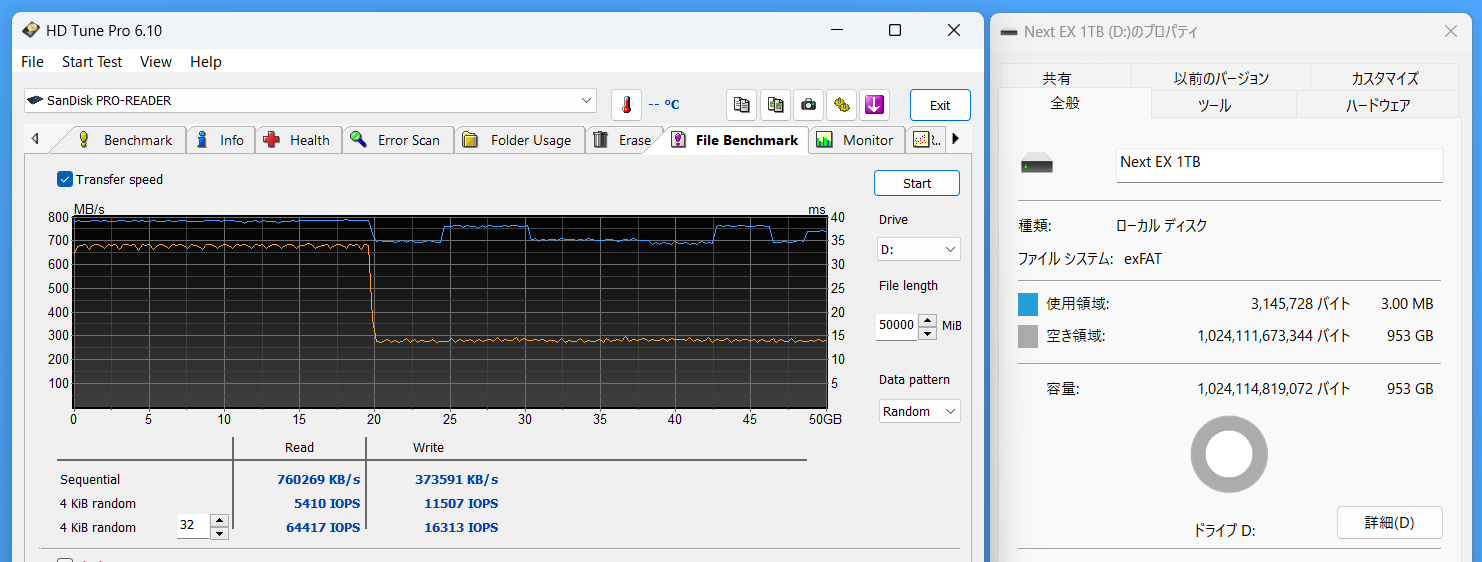Viewport: 1482px width, 562px height.
Task: Click the purple down-arrow minimize-to-tray icon
Action: [874, 105]
